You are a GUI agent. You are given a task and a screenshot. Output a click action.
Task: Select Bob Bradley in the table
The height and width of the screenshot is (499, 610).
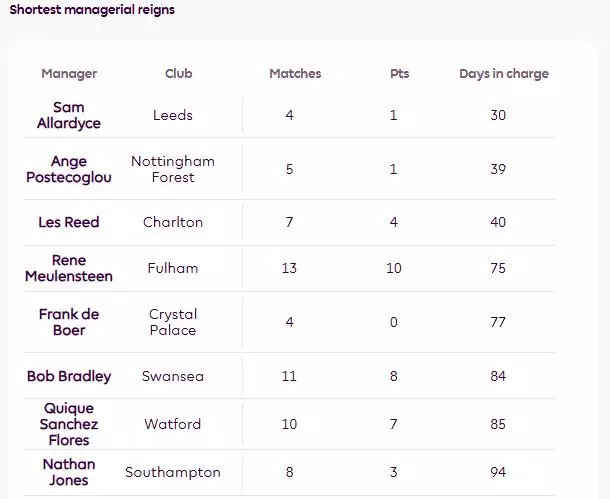point(69,376)
